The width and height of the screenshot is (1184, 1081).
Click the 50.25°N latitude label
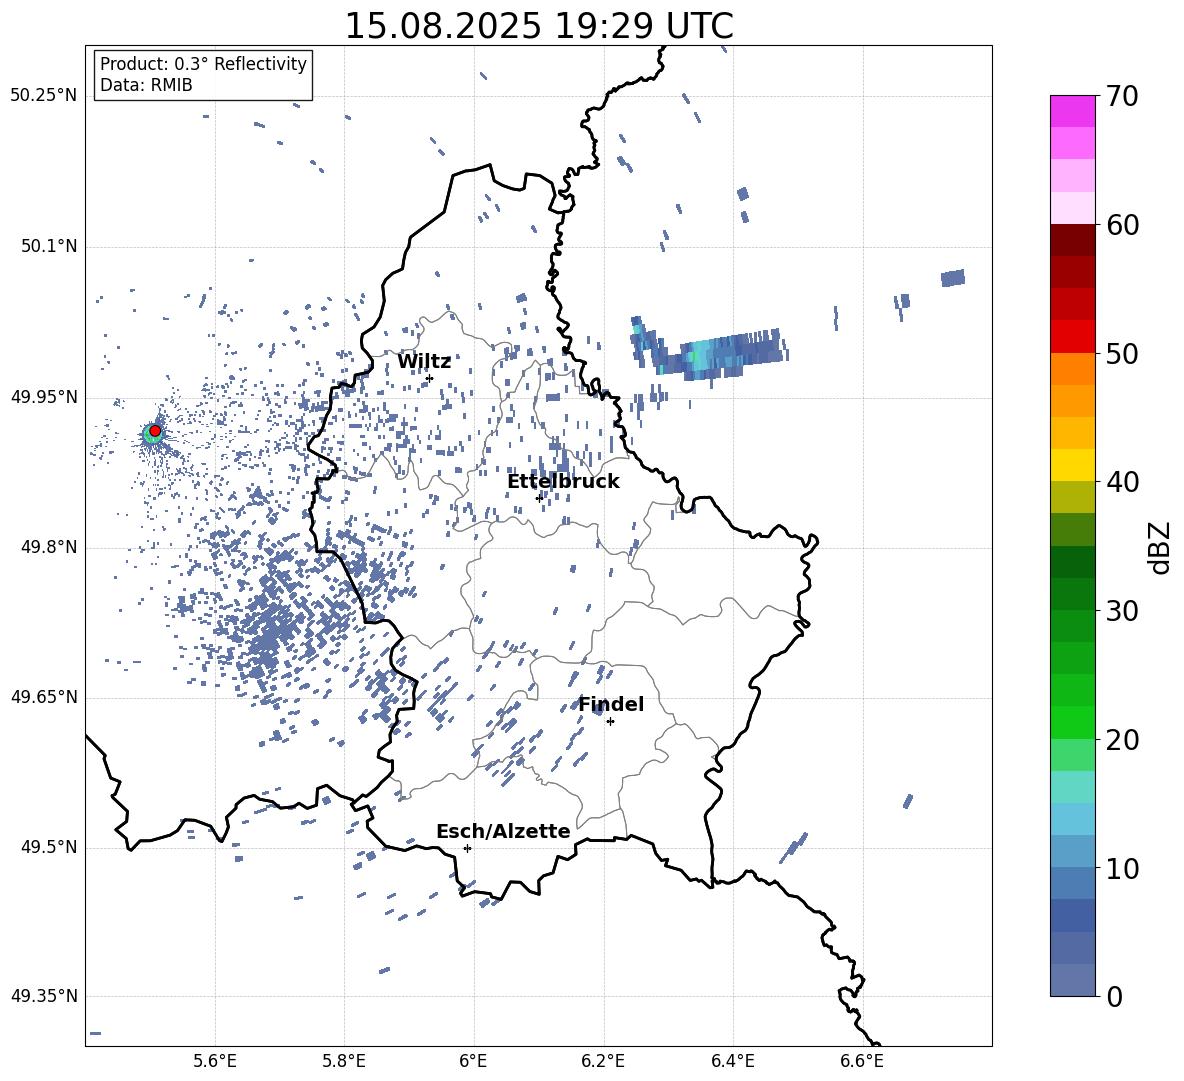pos(44,96)
